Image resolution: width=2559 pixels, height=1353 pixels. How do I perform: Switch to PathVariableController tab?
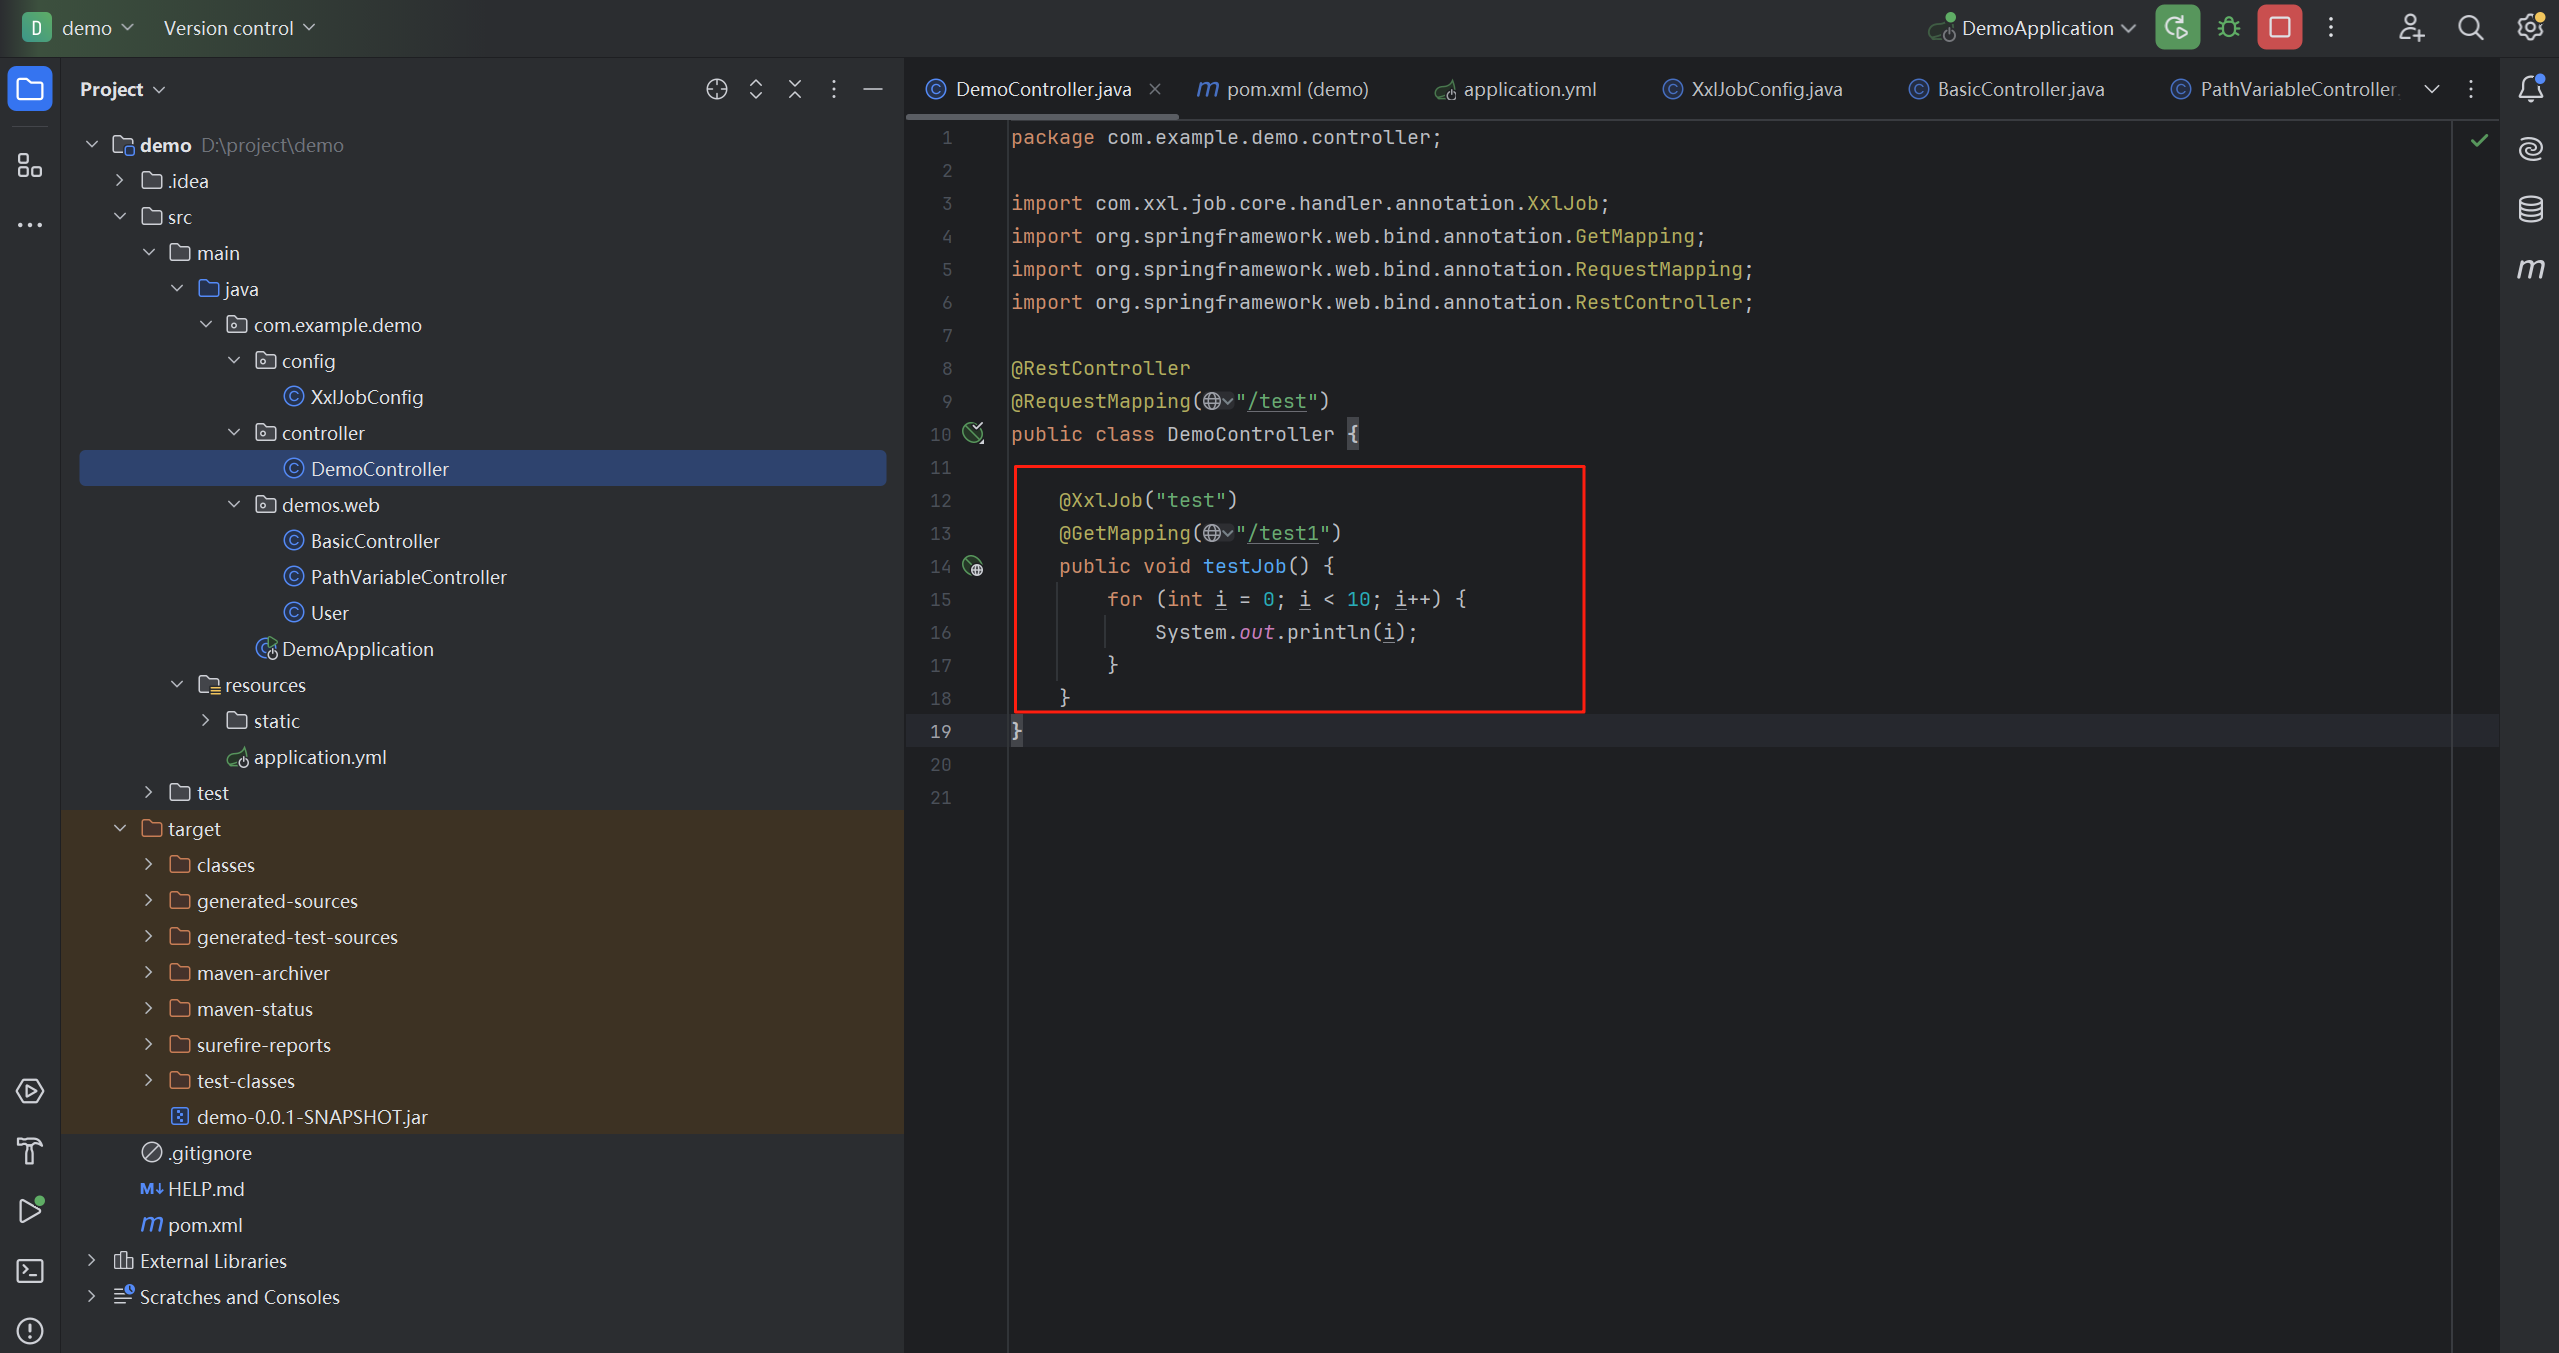click(2285, 89)
